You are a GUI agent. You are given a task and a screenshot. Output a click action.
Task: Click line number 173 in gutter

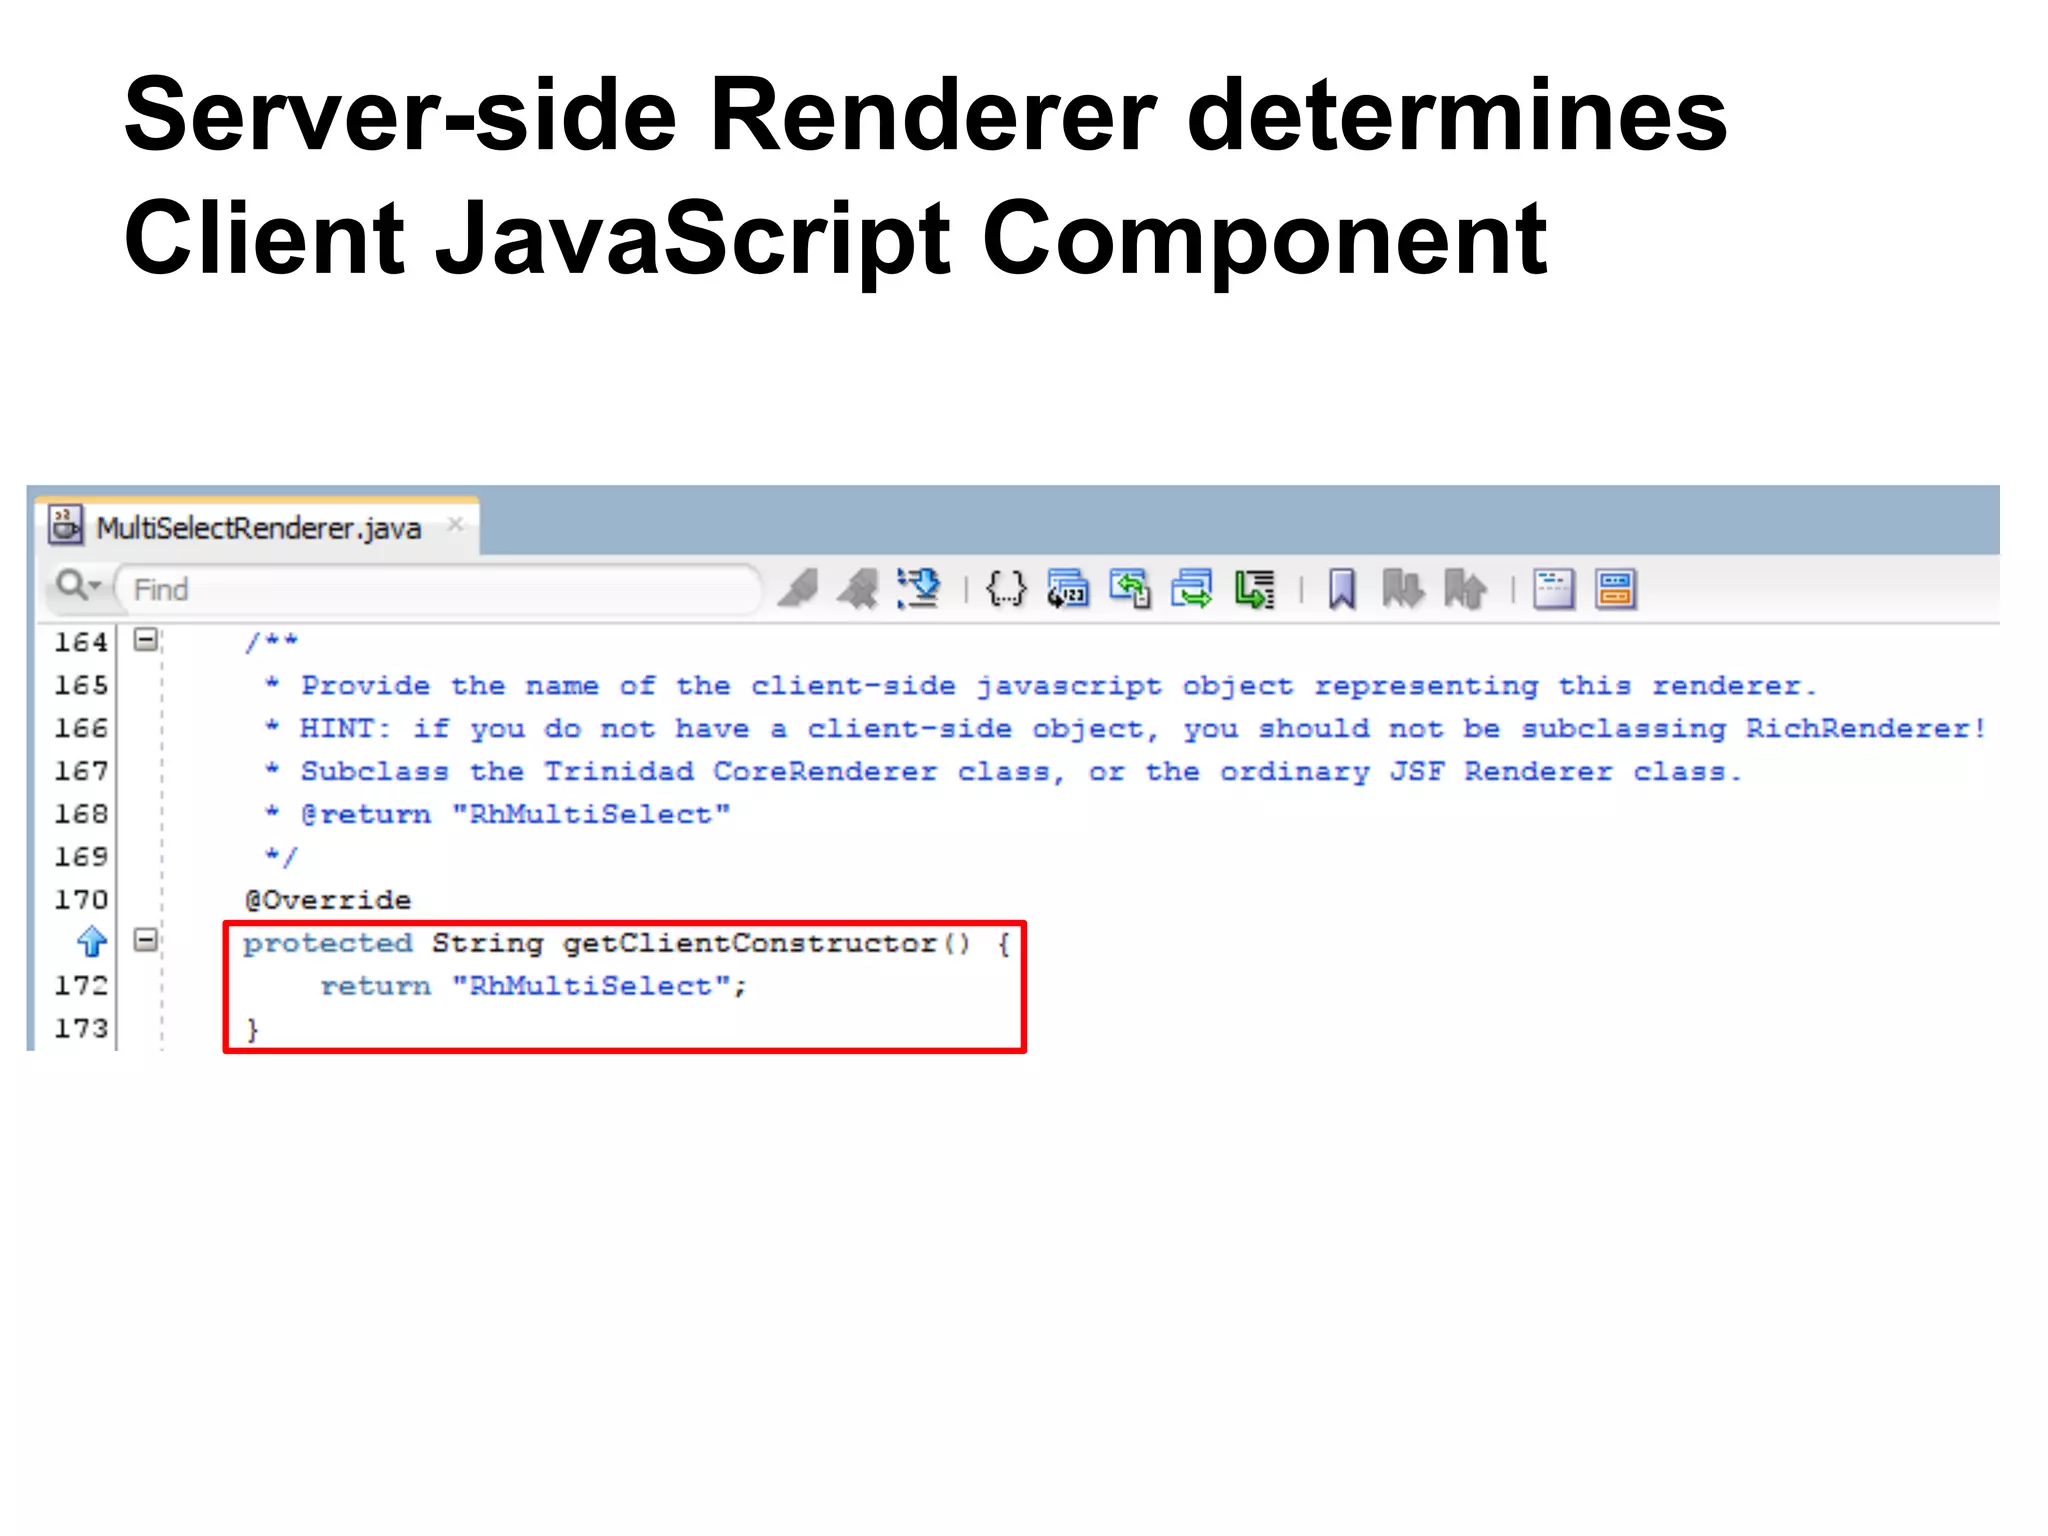tap(81, 1029)
